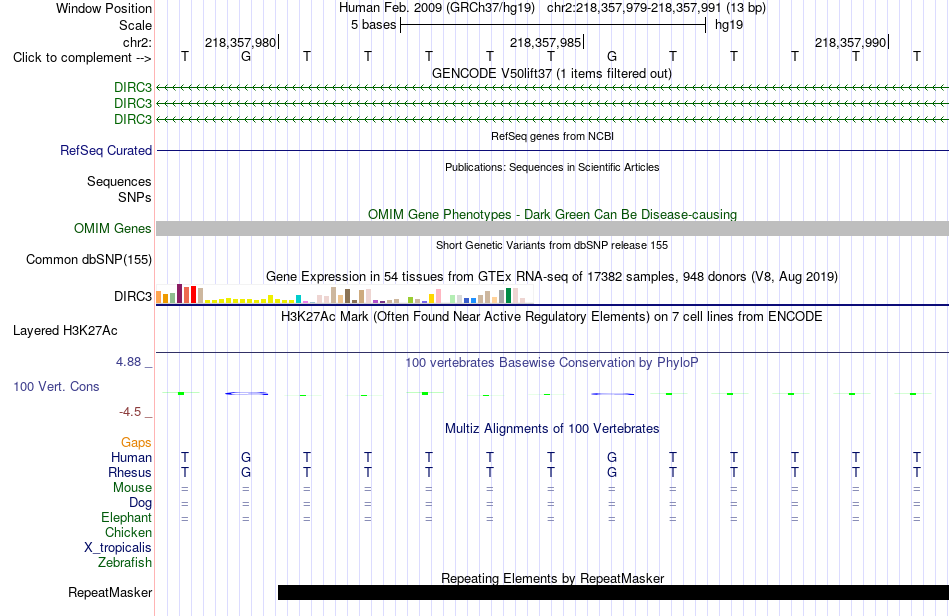
Task: Click "Repeating Elements by RepeatMasker" title
Action: click(552, 578)
